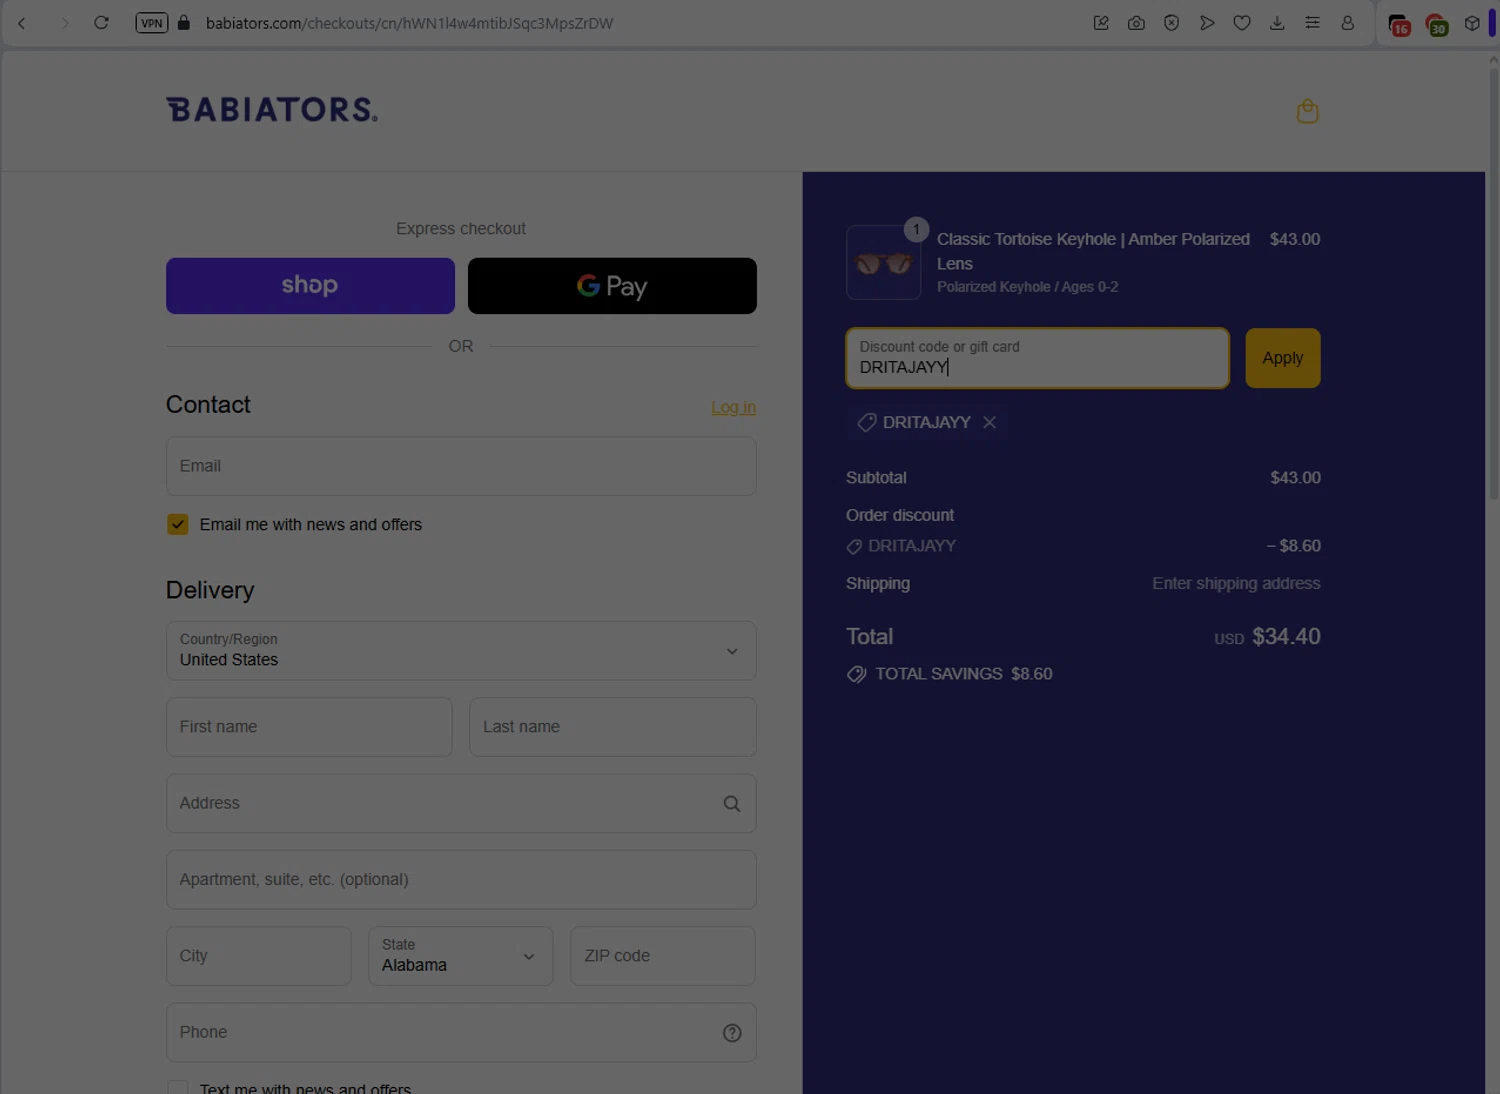Click the sunglasses product thumbnail
Screen dimensions: 1500x1094
[883, 262]
